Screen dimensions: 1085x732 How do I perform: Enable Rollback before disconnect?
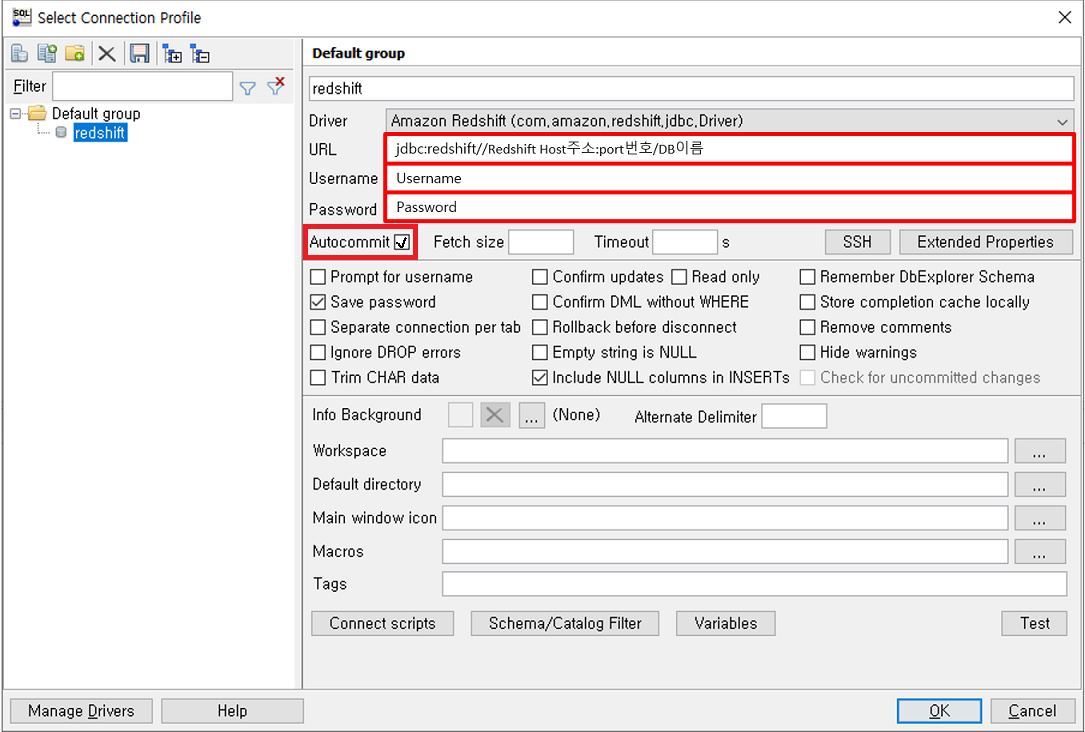tap(540, 327)
